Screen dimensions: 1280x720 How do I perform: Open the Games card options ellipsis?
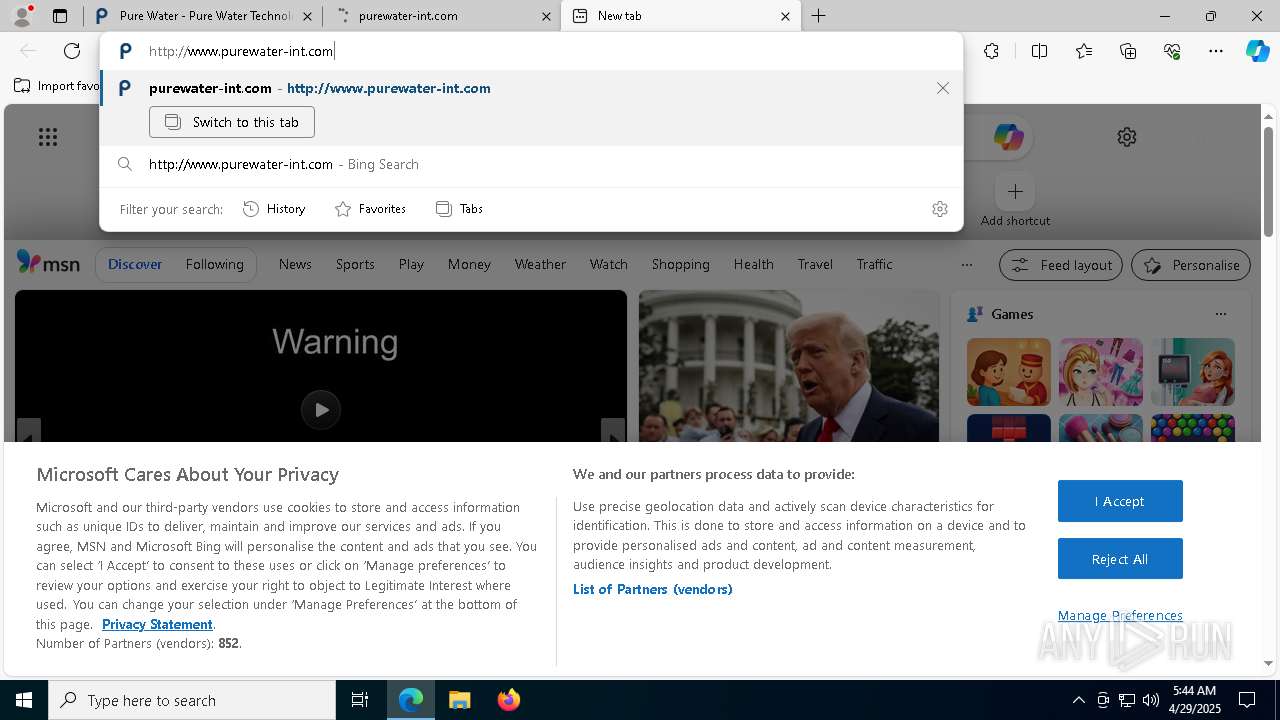point(1221,314)
